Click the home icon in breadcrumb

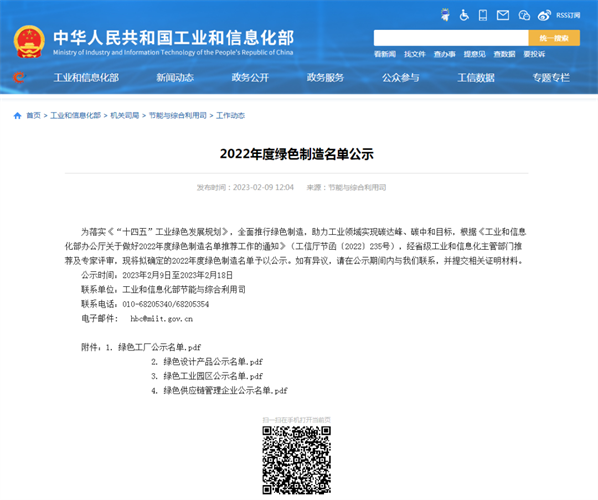(17, 116)
